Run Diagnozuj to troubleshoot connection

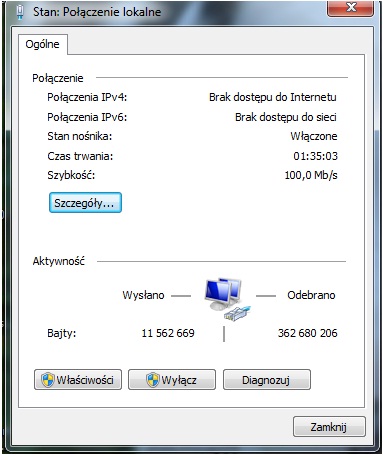[x=267, y=379]
